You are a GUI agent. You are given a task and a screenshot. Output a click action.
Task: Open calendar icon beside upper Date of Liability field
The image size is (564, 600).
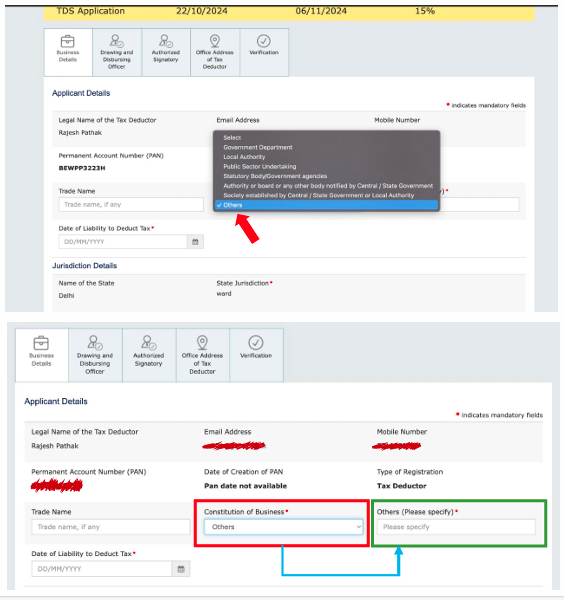pyautogui.click(x=195, y=242)
